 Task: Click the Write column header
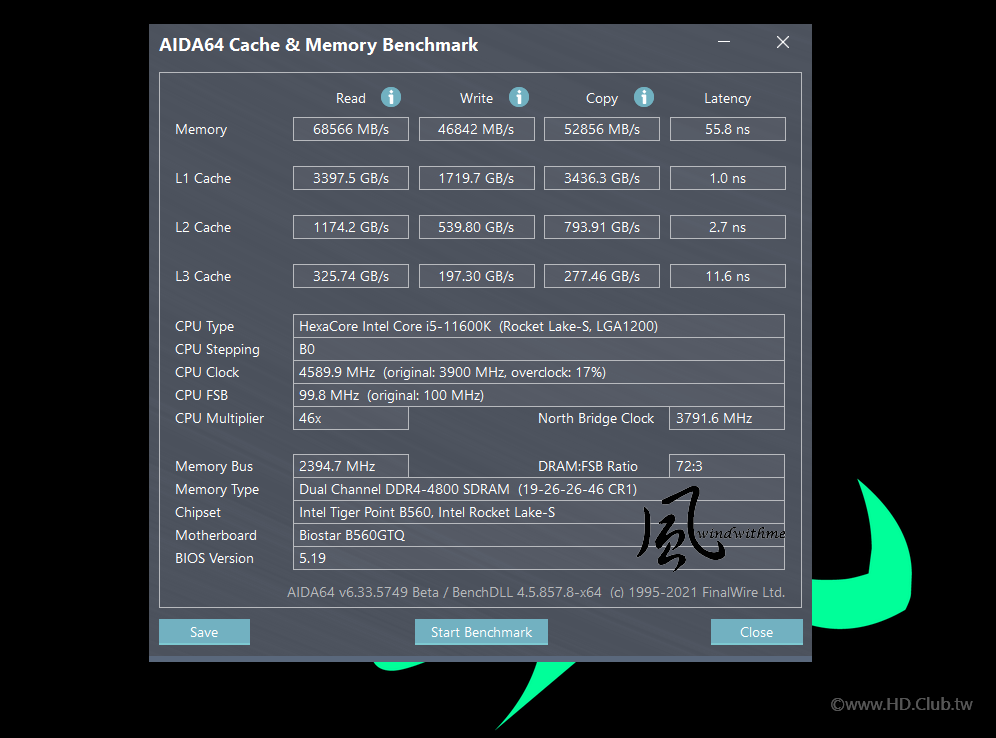point(476,98)
